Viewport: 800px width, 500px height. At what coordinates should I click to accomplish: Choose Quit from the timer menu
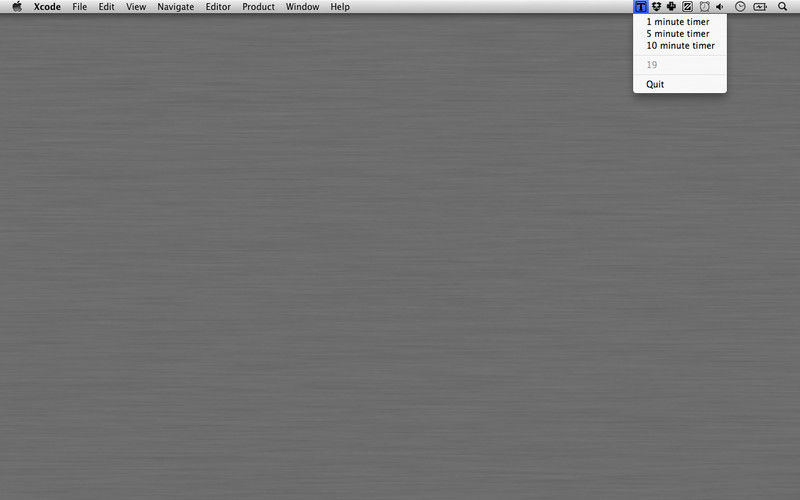point(680,84)
